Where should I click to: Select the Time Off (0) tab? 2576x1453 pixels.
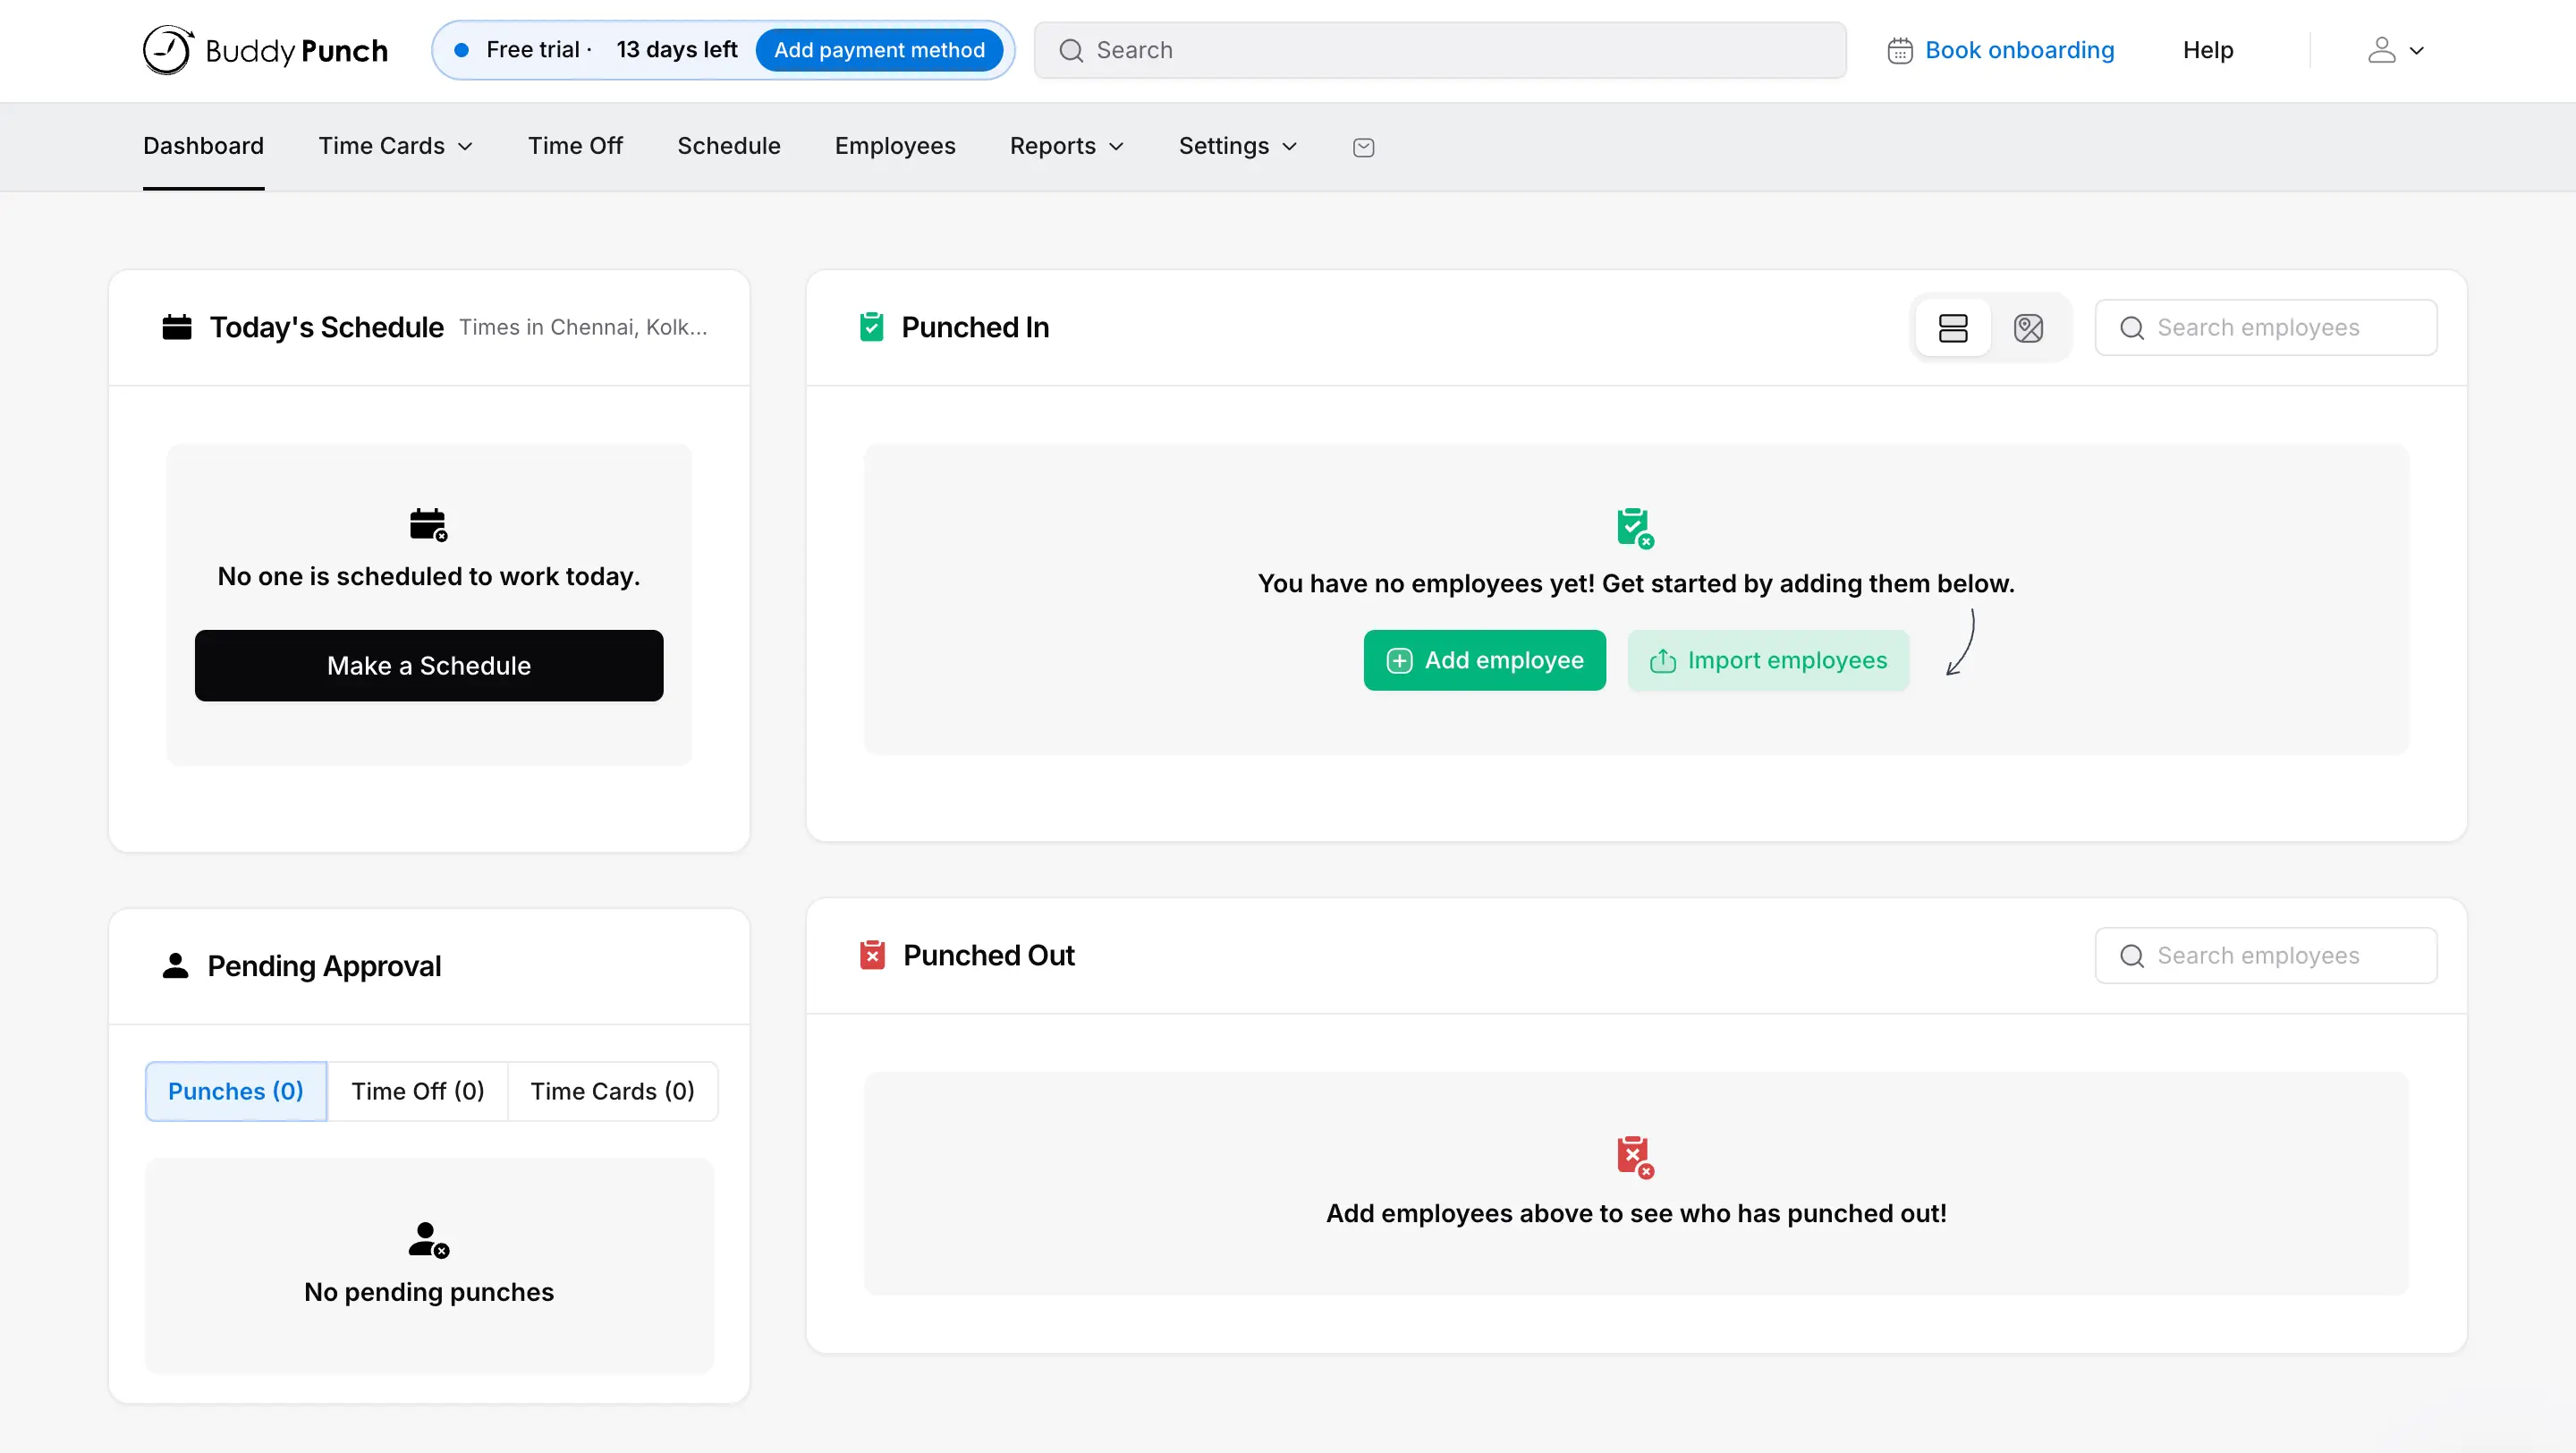(x=418, y=1091)
